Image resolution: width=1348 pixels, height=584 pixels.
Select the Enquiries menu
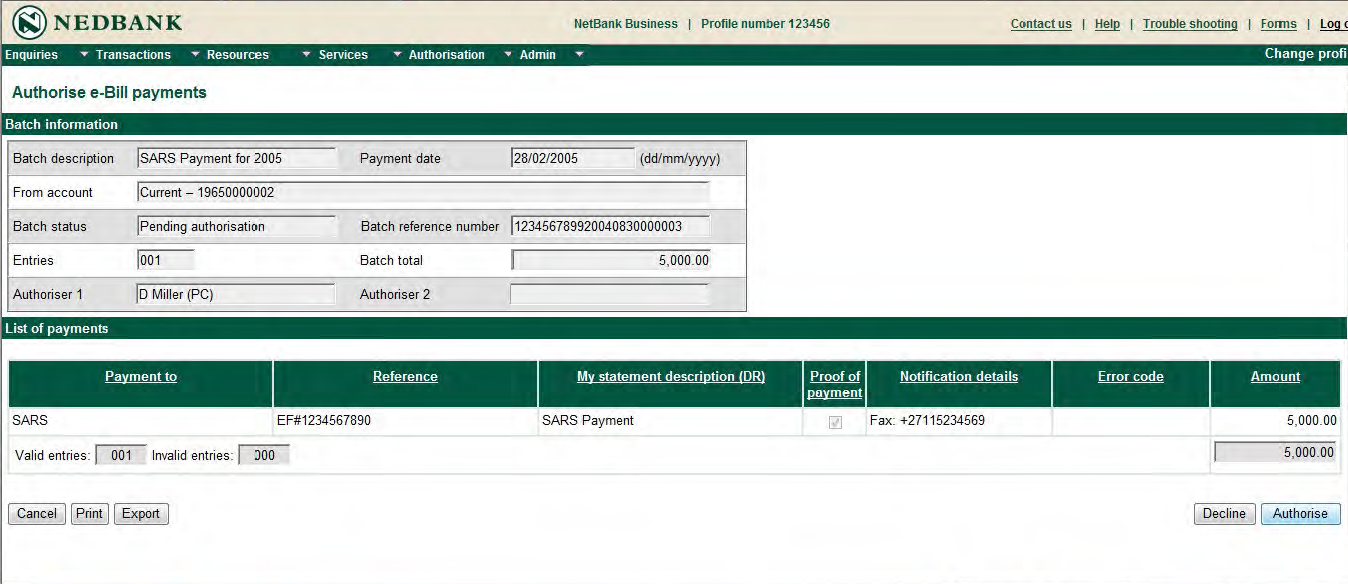[x=30, y=55]
